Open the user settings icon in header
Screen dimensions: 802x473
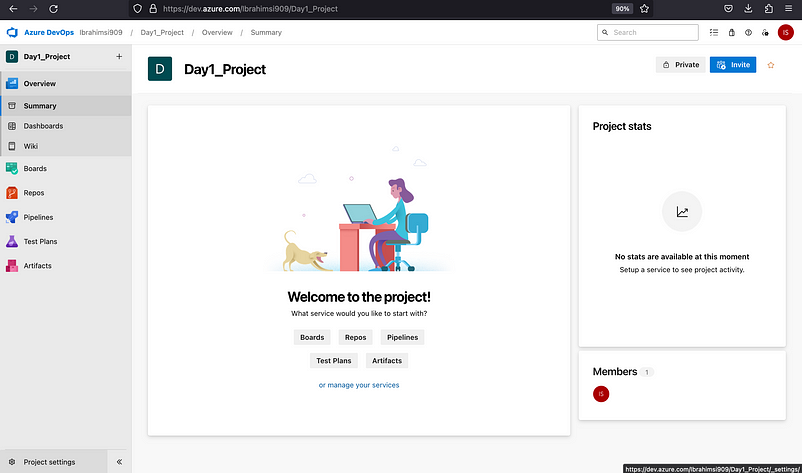click(765, 32)
